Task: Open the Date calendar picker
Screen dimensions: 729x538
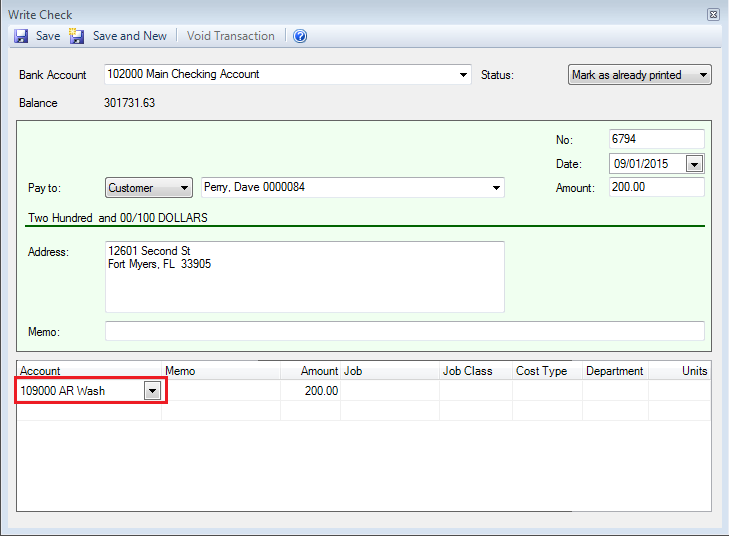Action: [x=694, y=164]
